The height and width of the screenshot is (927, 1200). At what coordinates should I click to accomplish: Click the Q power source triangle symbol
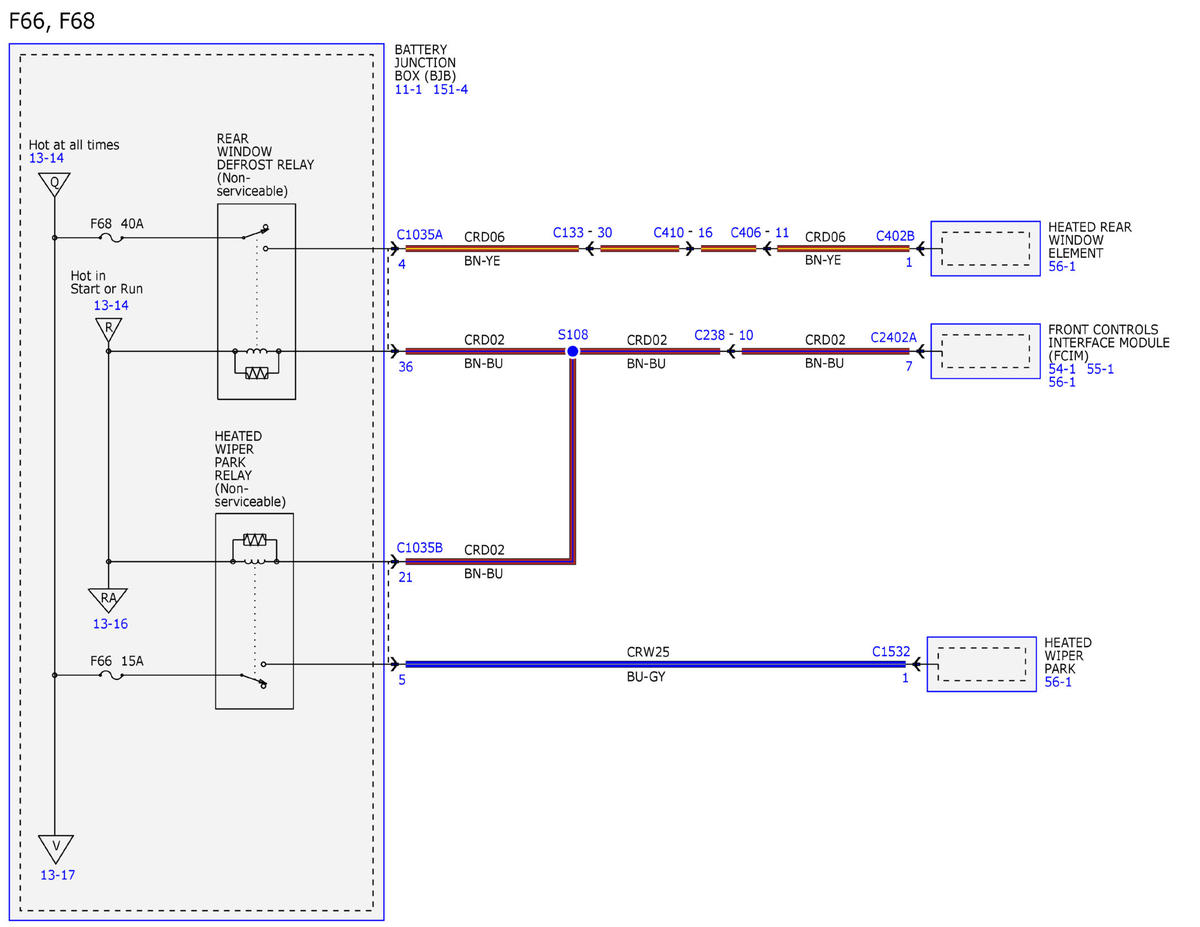(x=54, y=184)
